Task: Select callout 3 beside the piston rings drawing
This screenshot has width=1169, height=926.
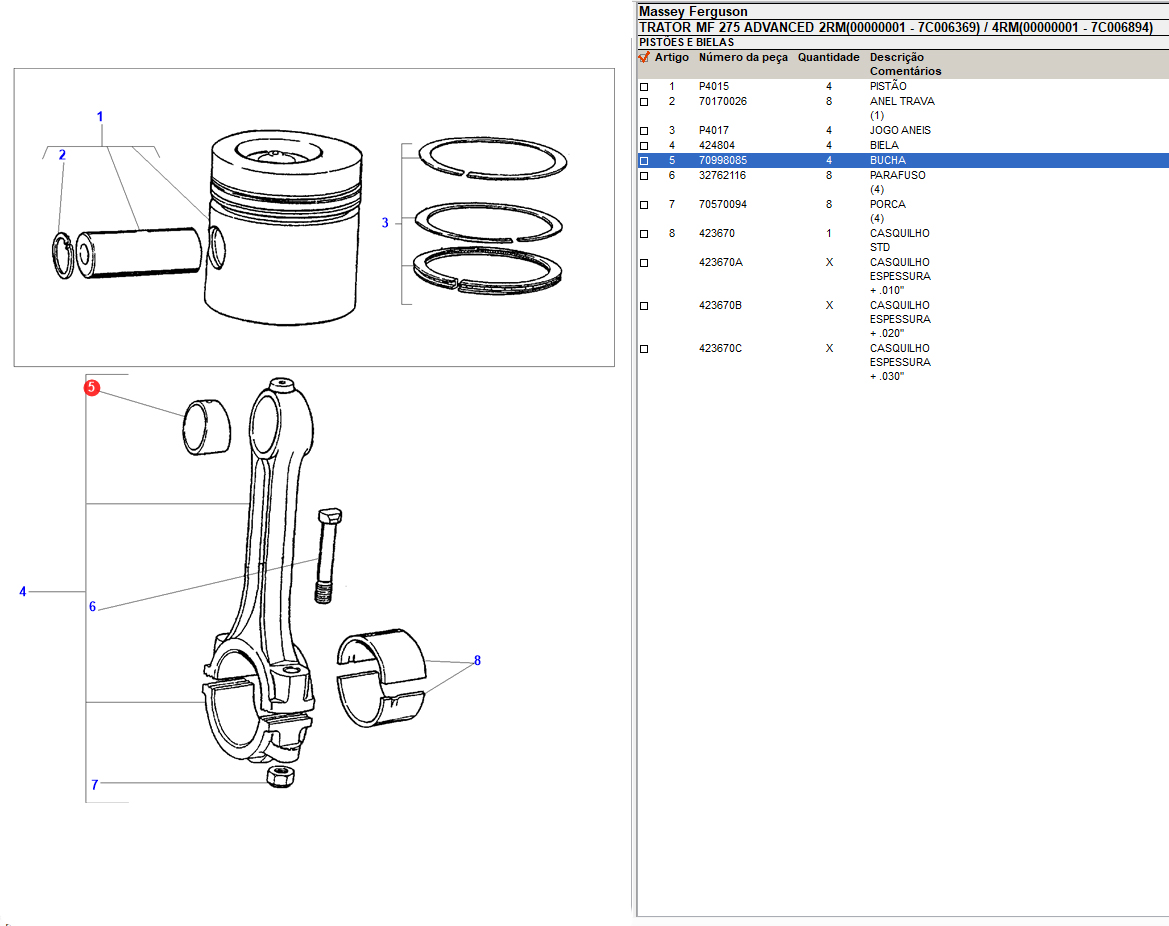Action: pos(385,223)
